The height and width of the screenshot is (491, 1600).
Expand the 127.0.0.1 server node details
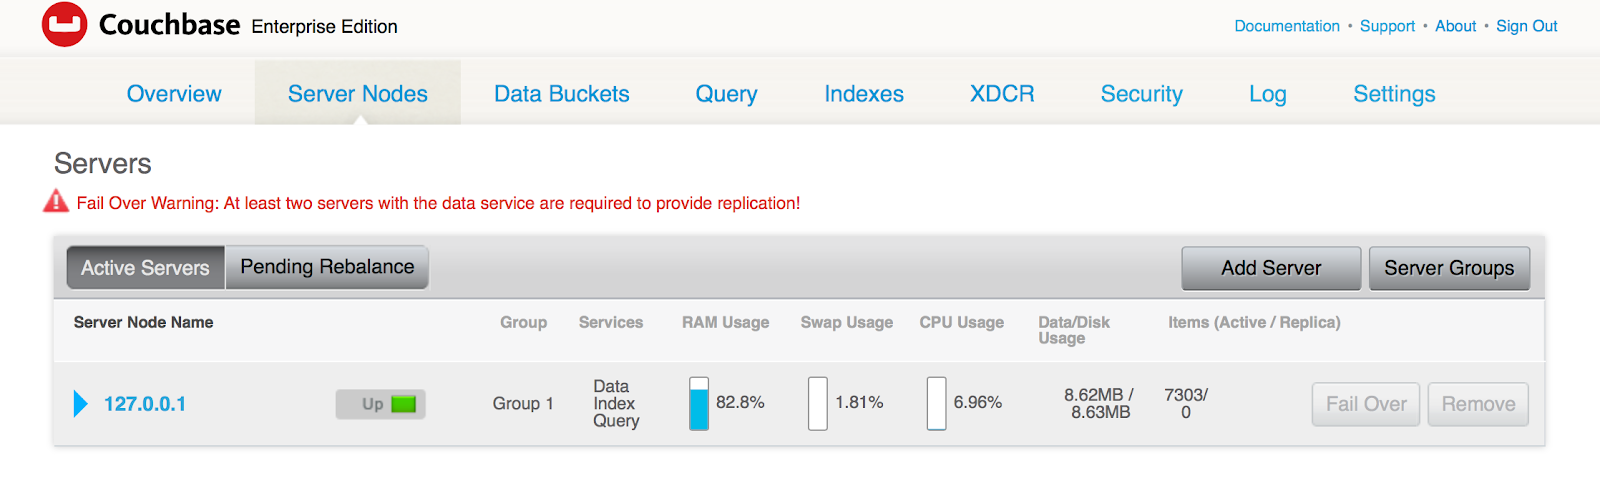point(81,404)
